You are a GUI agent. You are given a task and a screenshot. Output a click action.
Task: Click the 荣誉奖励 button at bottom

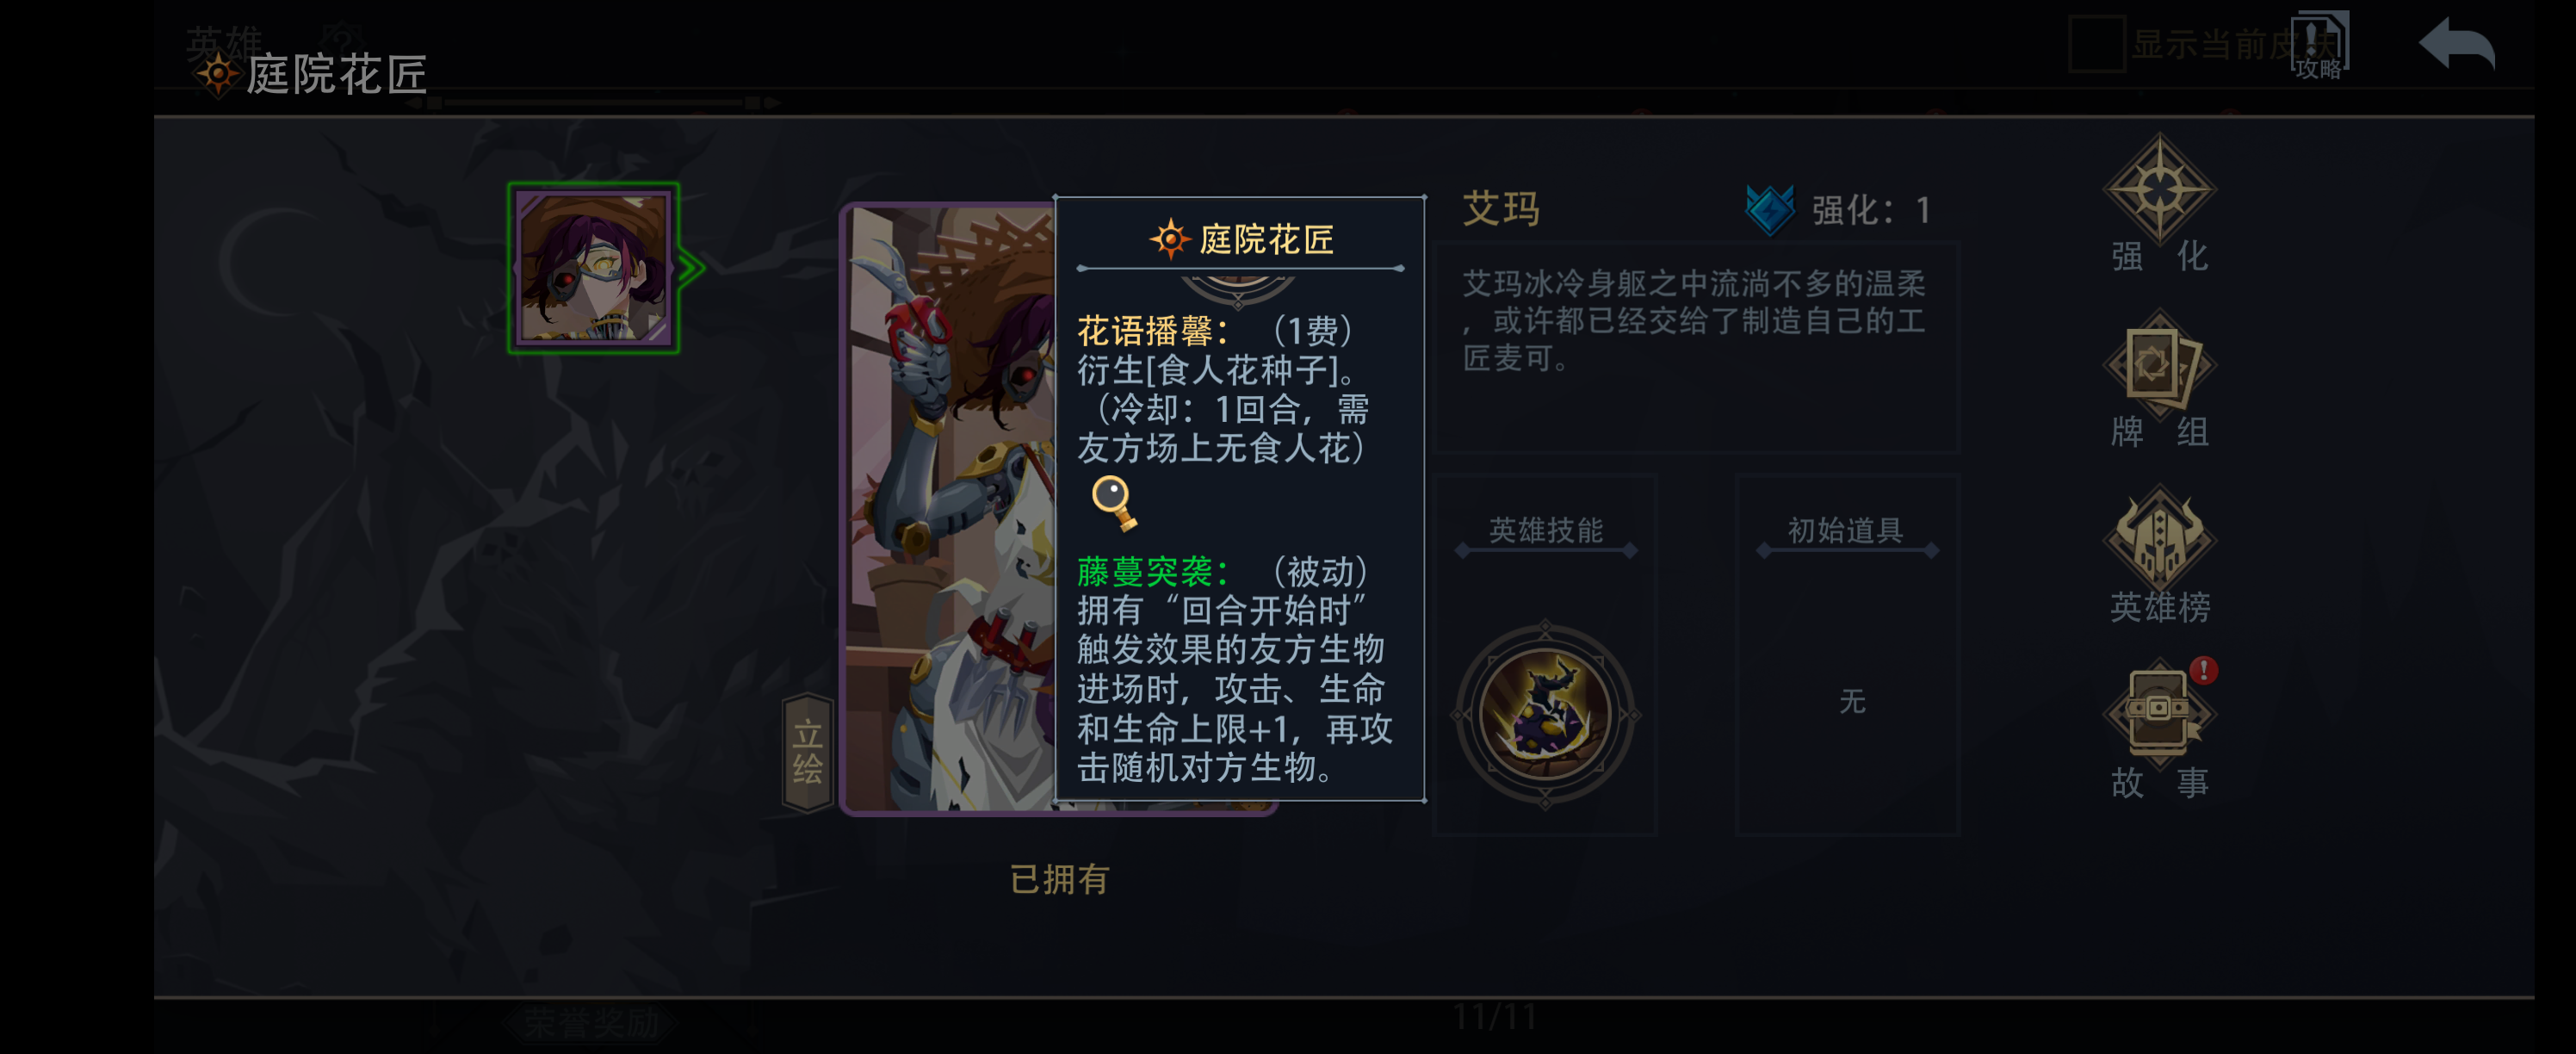(592, 1023)
